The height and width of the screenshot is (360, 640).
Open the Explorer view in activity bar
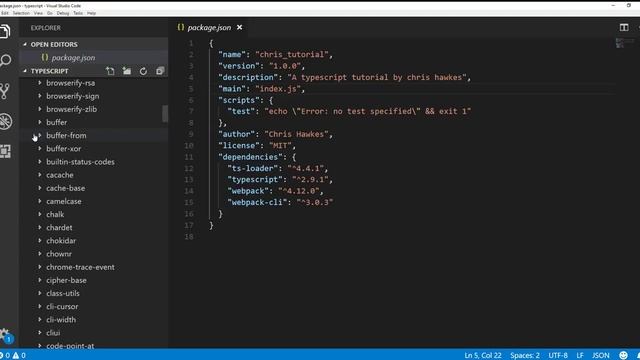5,31
